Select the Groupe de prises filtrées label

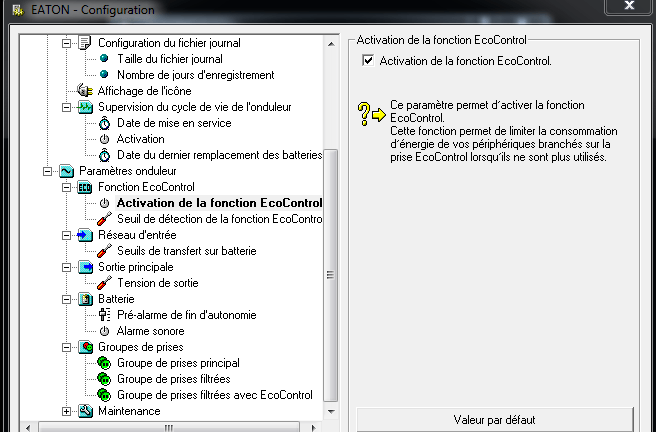pyautogui.click(x=174, y=379)
